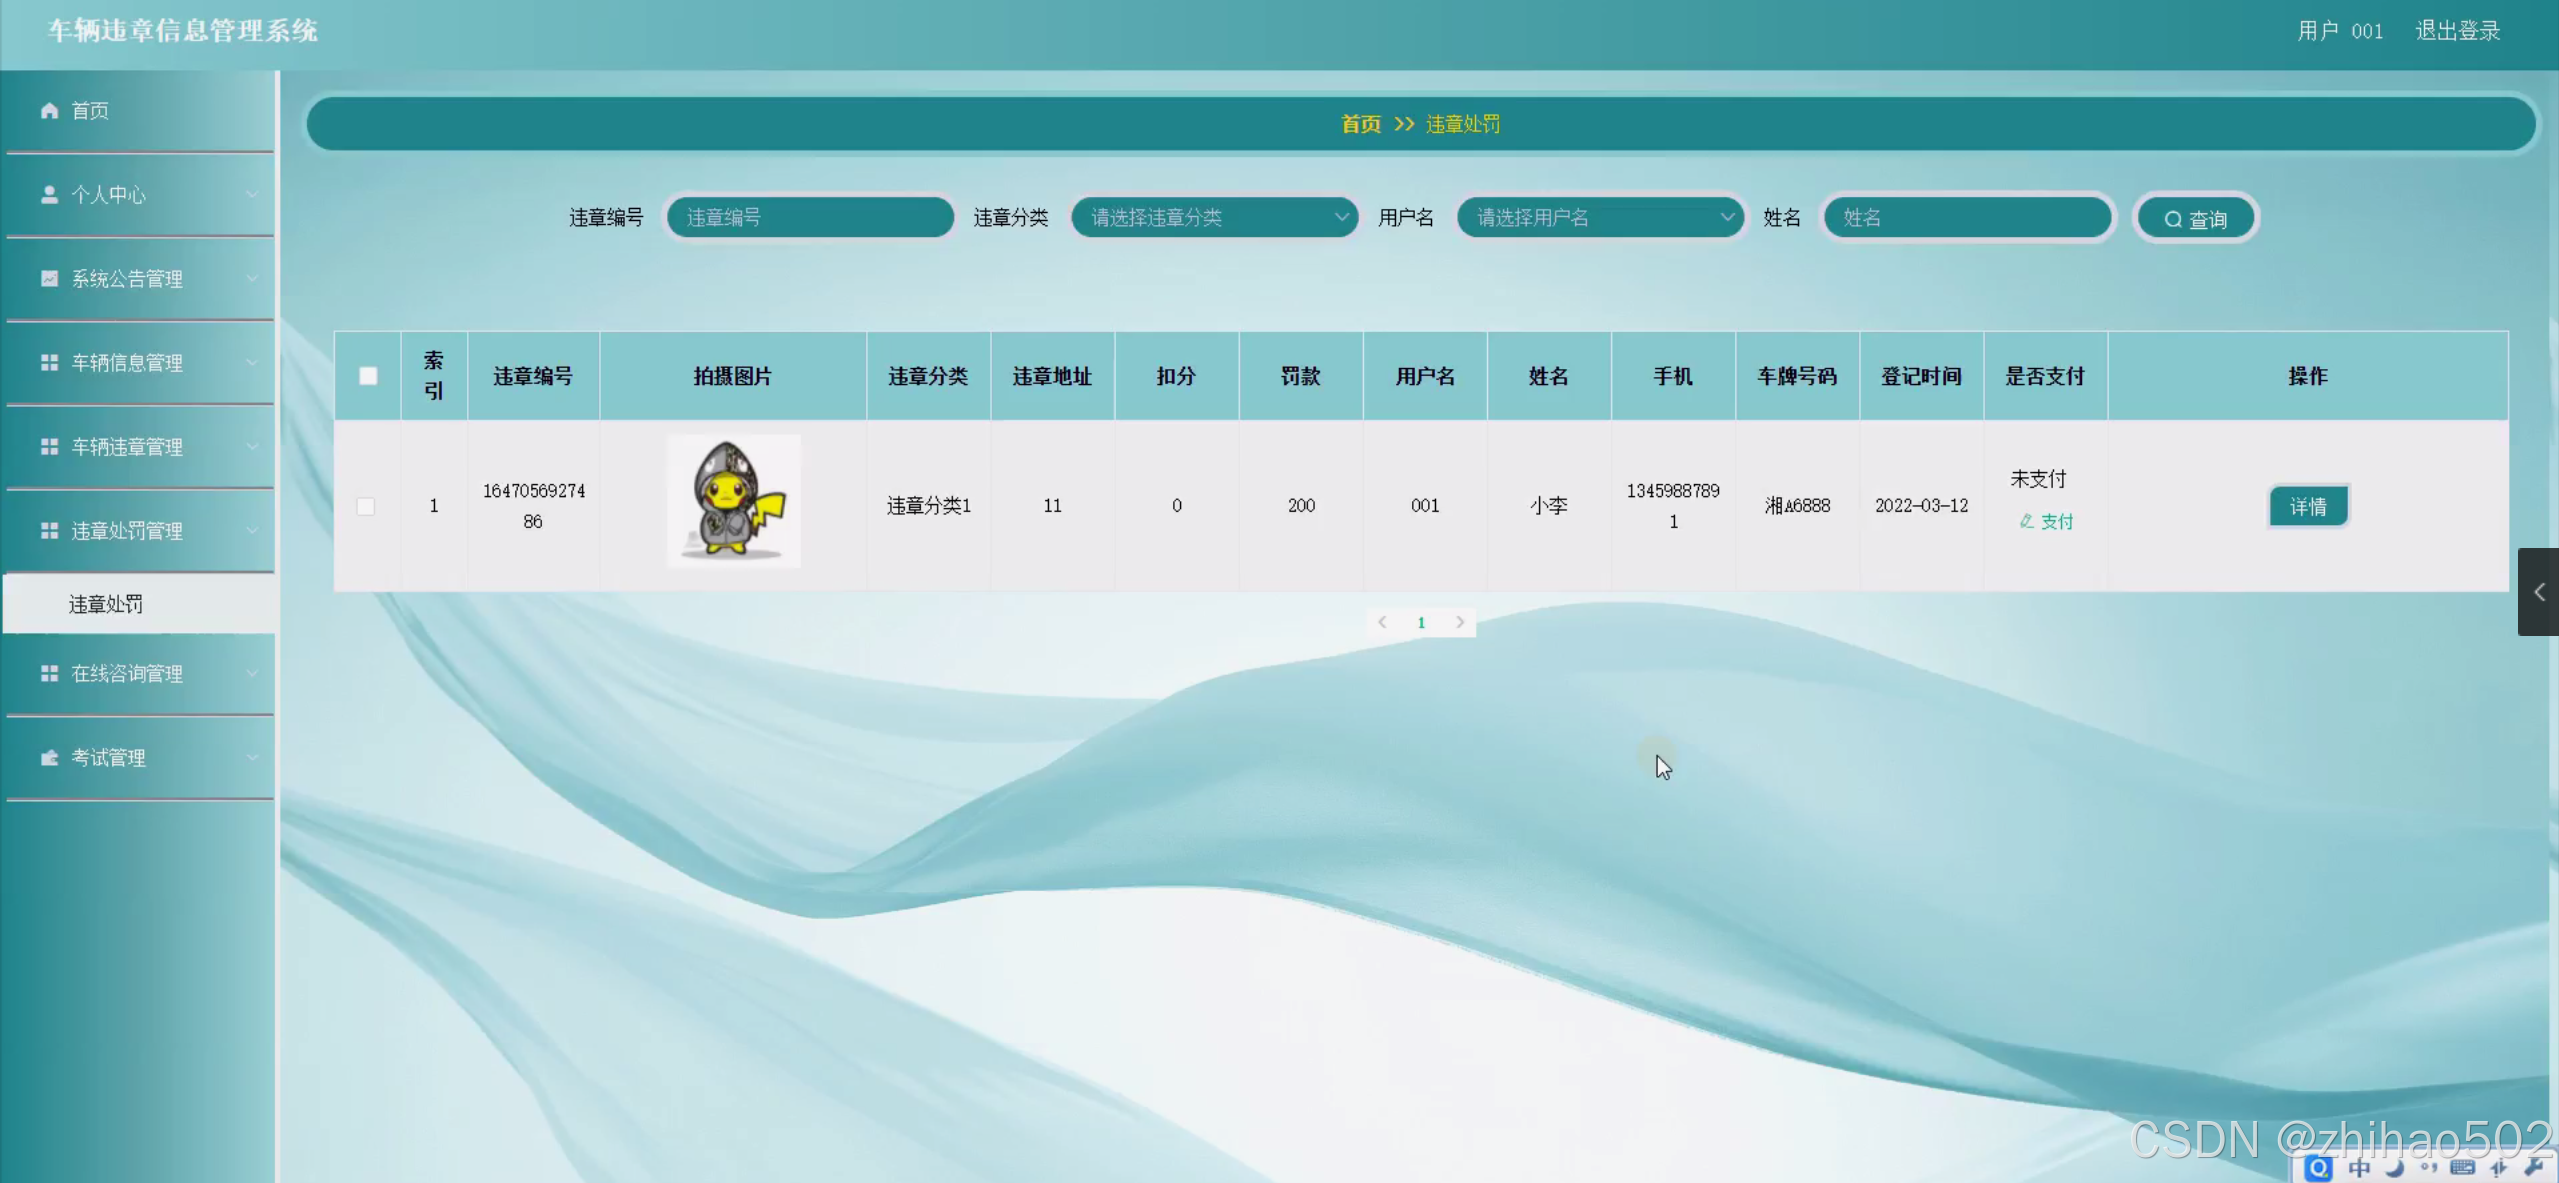Click the 考试管理 sidebar icon
Screen dimensions: 2559x1183
coord(49,757)
